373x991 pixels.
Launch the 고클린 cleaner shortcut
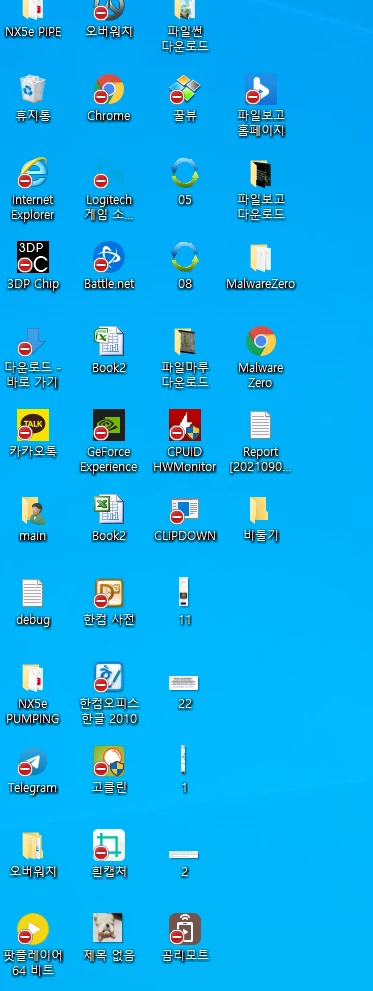tap(109, 761)
